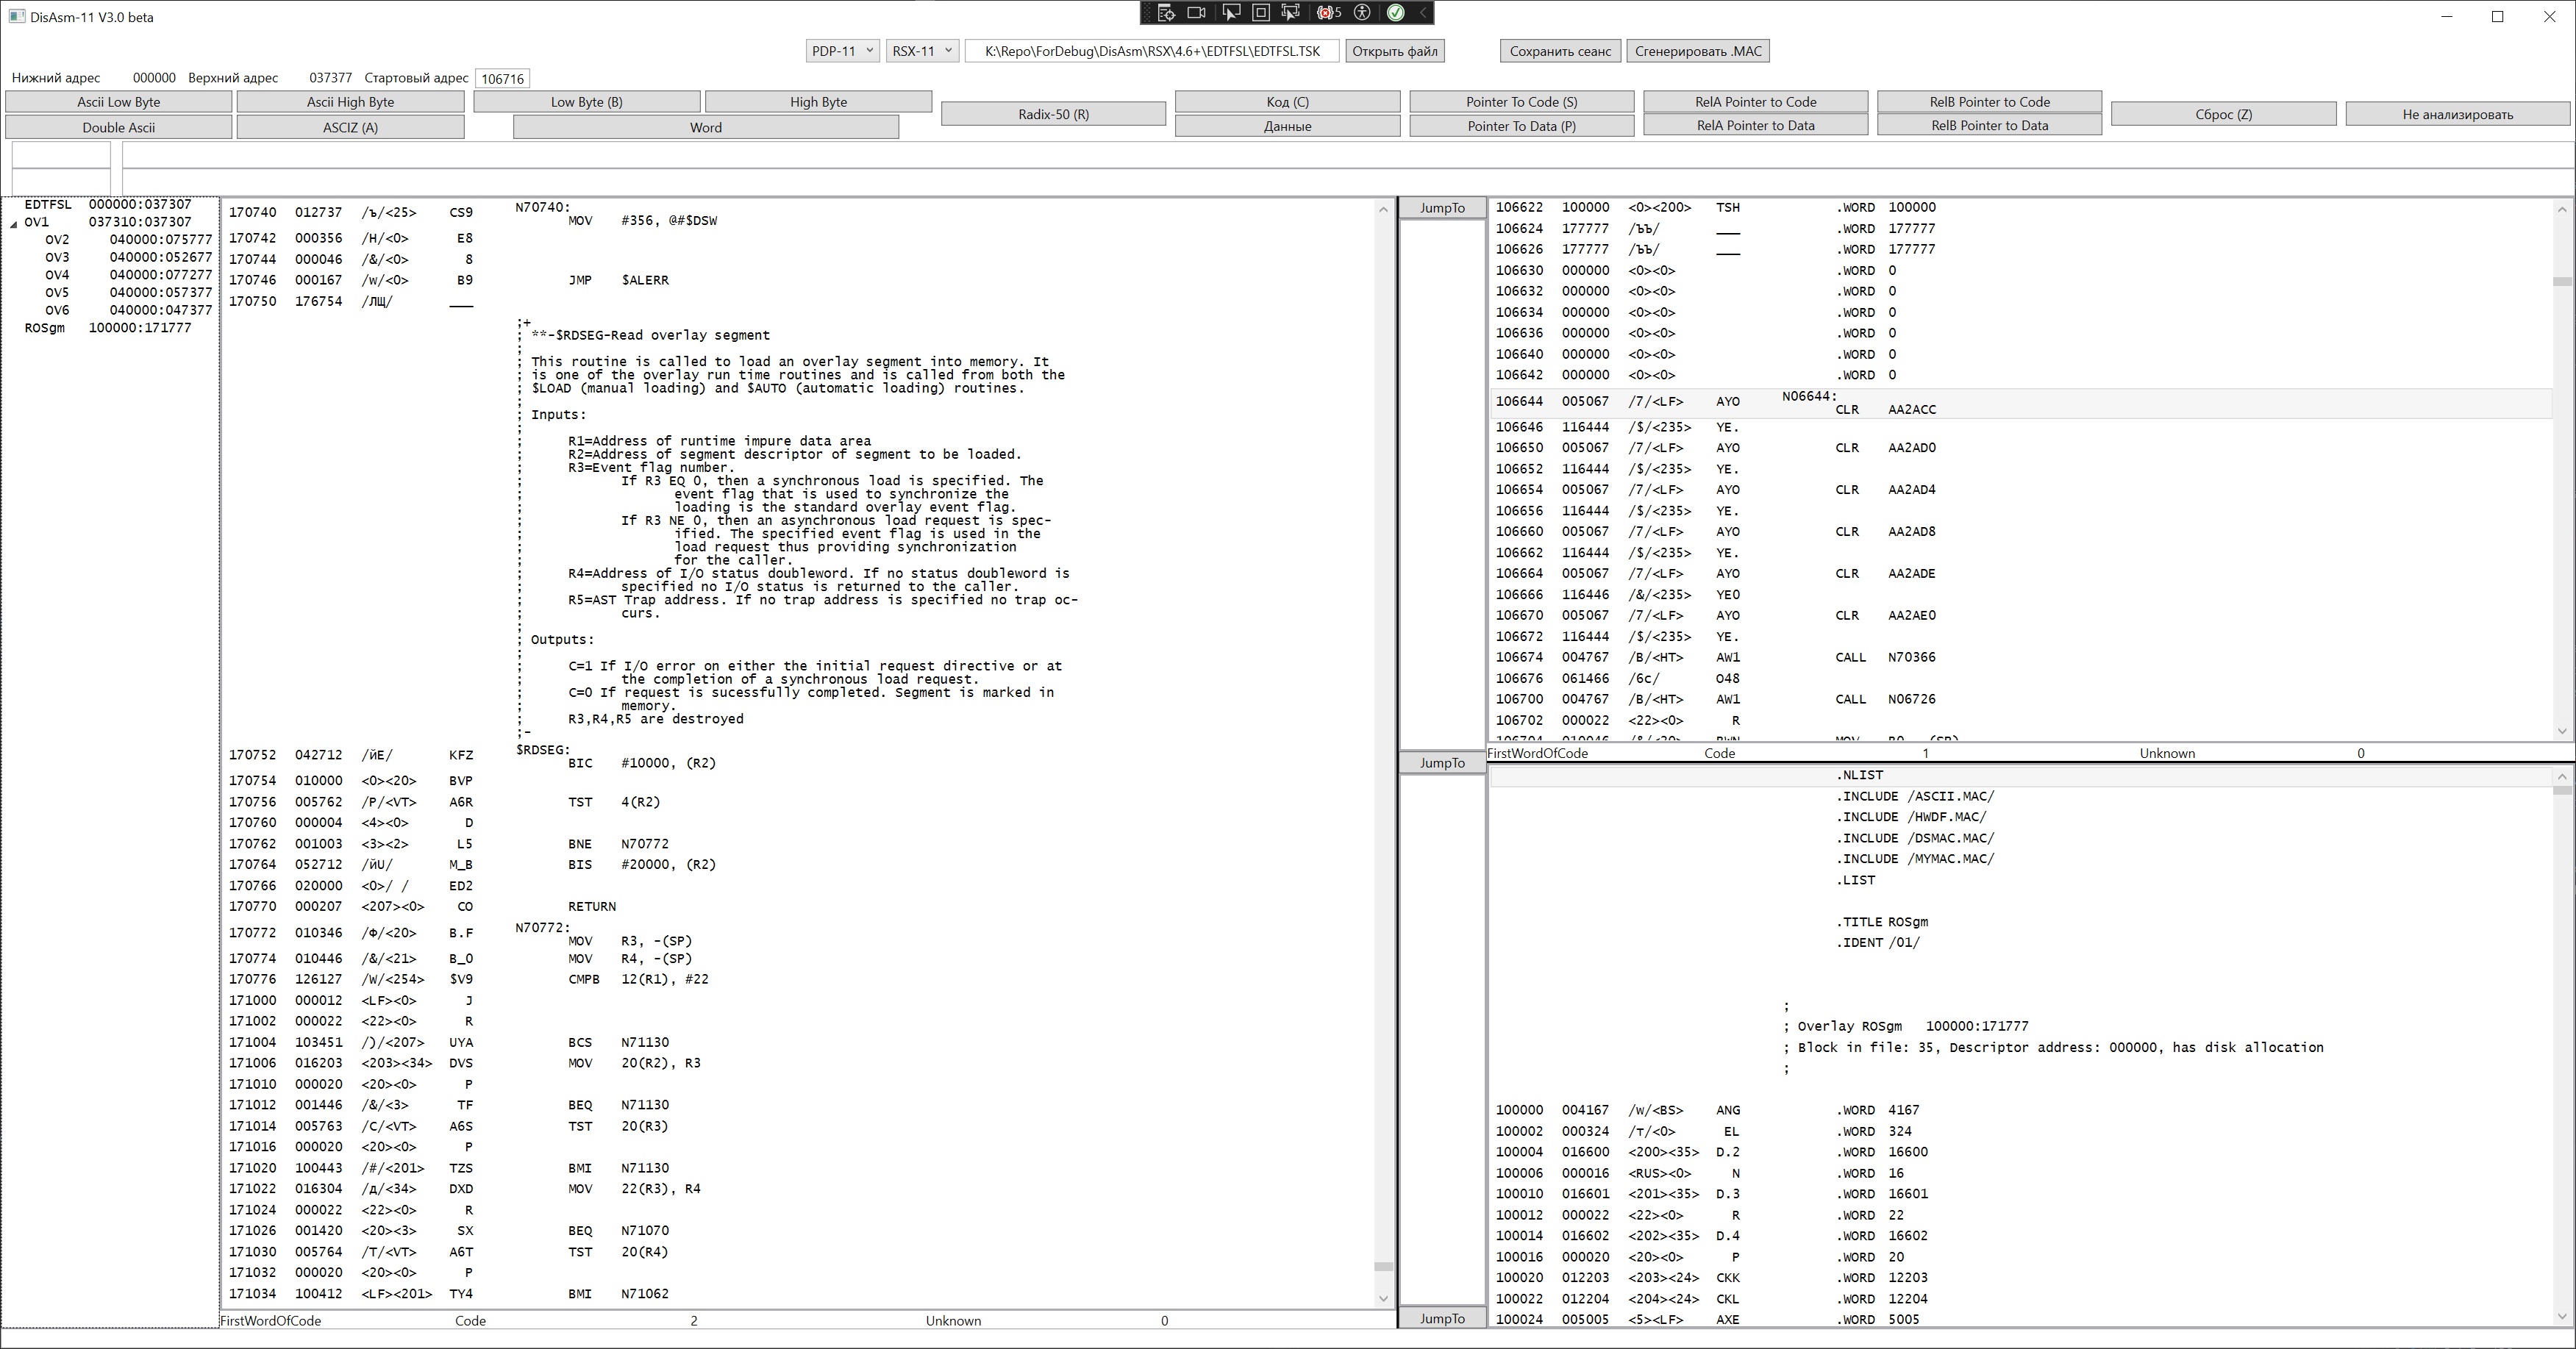Click top-right pane JumpTo button
Image resolution: width=2576 pixels, height=1349 pixels.
pos(1442,208)
